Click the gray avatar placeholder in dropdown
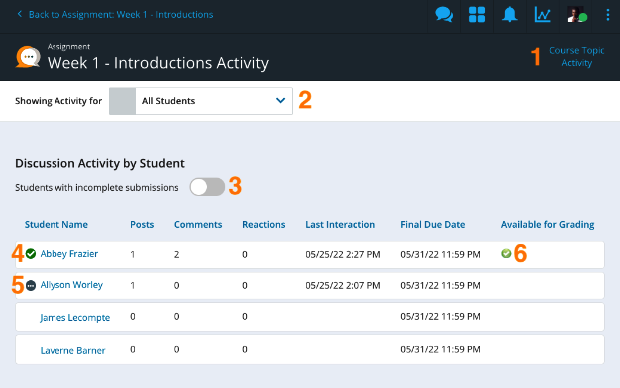This screenshot has width=620, height=388. [123, 101]
